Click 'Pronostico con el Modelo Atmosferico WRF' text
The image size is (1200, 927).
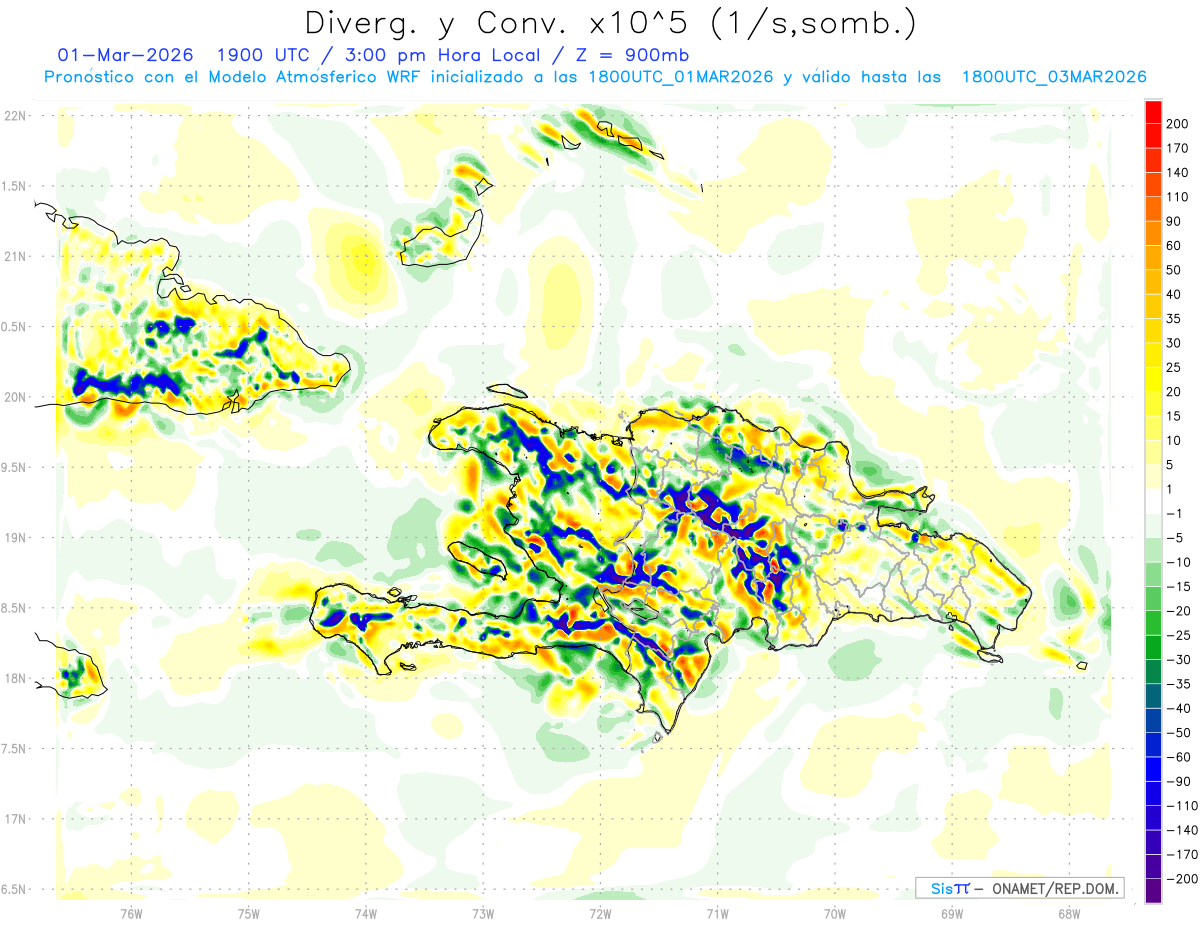(235, 77)
